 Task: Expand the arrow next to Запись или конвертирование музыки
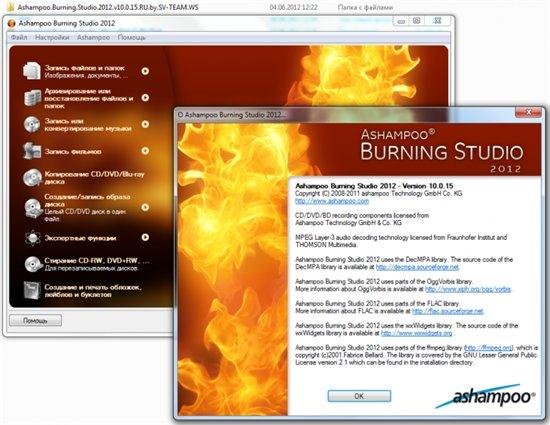click(x=145, y=124)
